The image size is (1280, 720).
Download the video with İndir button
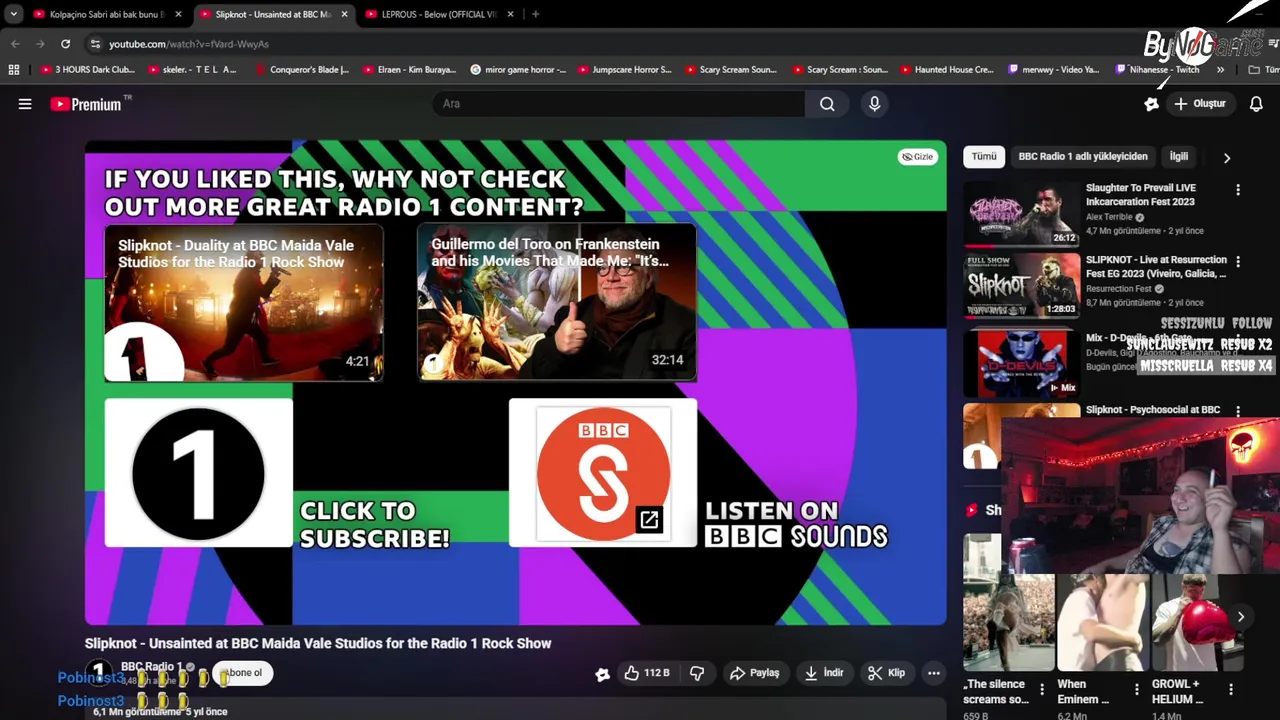tap(824, 673)
